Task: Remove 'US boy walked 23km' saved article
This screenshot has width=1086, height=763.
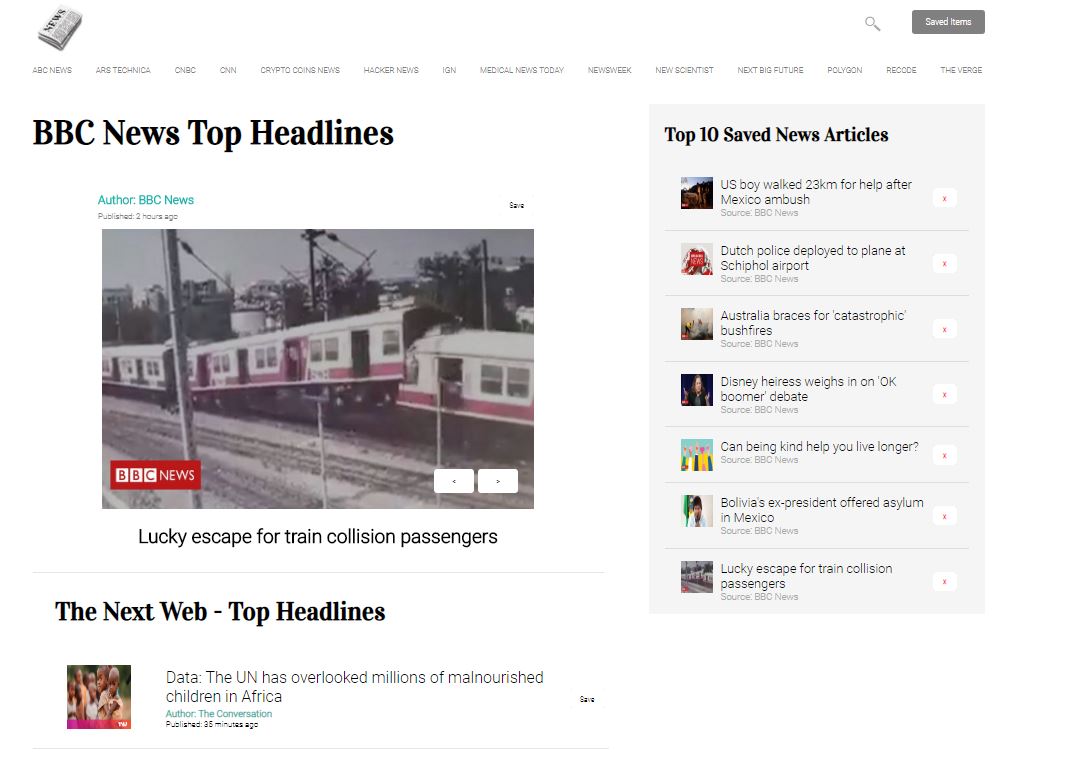Action: coord(944,199)
